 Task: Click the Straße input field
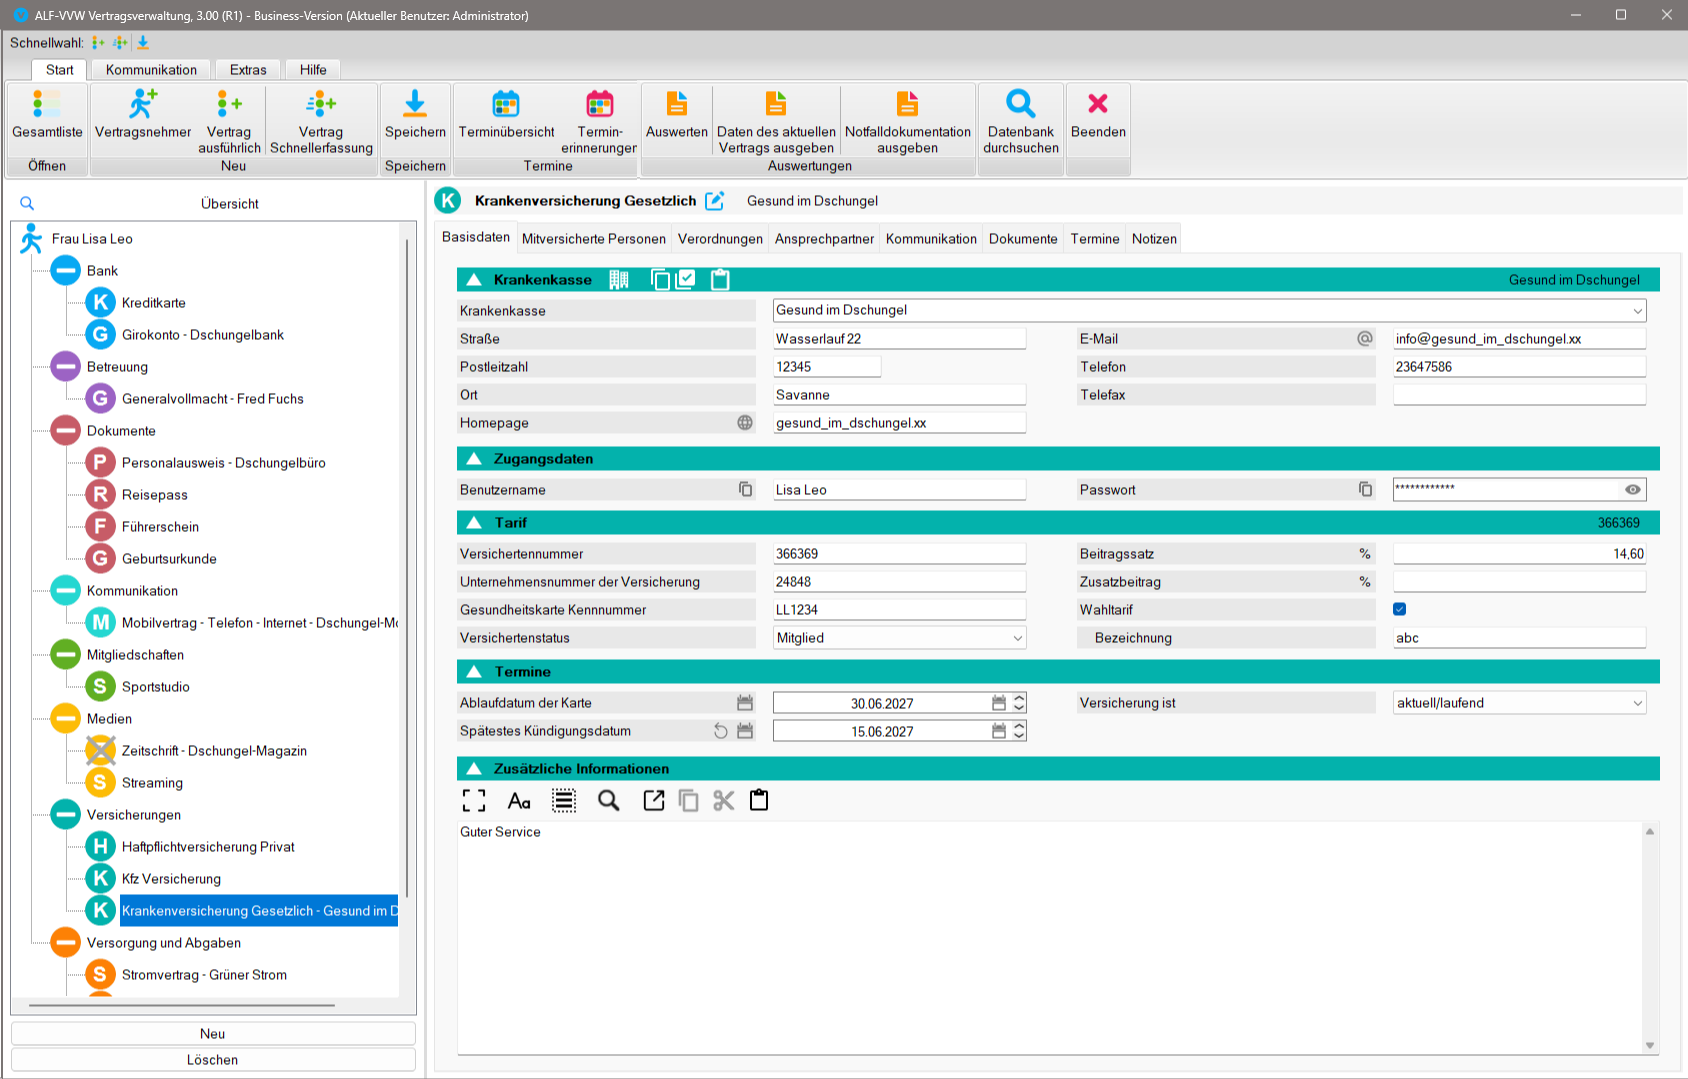click(x=898, y=339)
